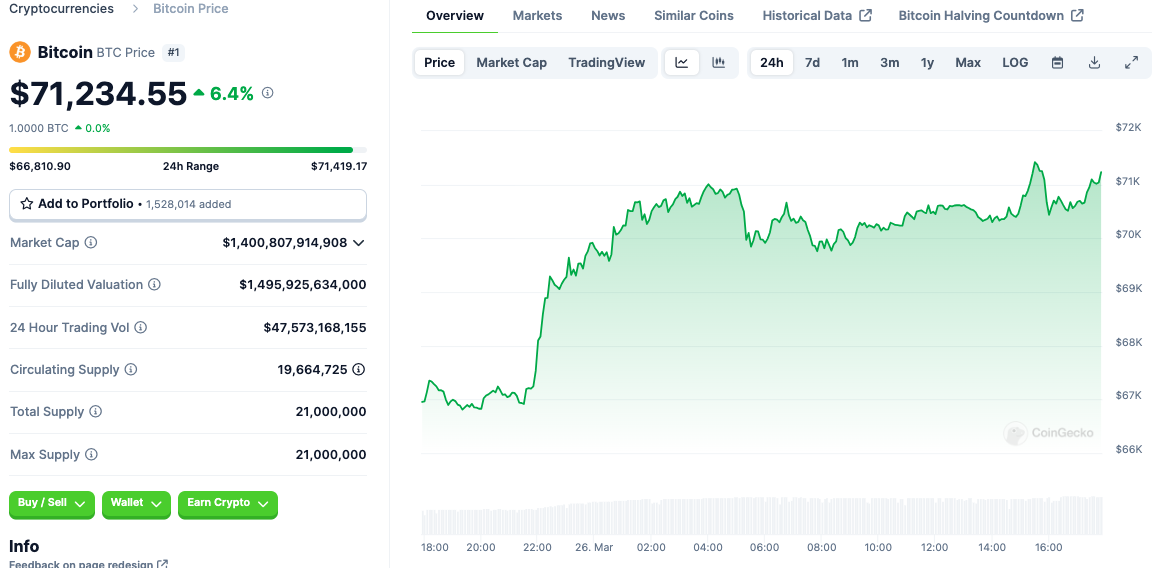Open the Historical Data tab
The image size is (1174, 568).
pos(817,16)
